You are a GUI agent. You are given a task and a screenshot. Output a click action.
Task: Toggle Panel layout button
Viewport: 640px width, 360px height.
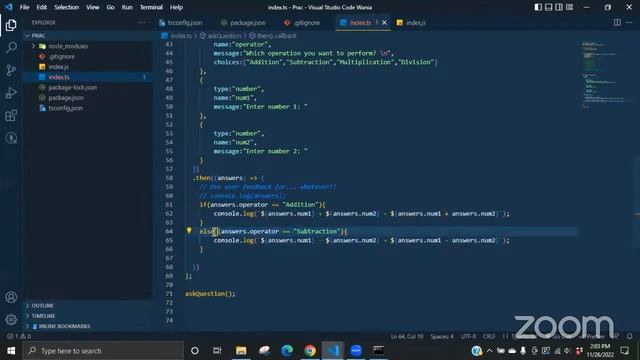coord(549,7)
